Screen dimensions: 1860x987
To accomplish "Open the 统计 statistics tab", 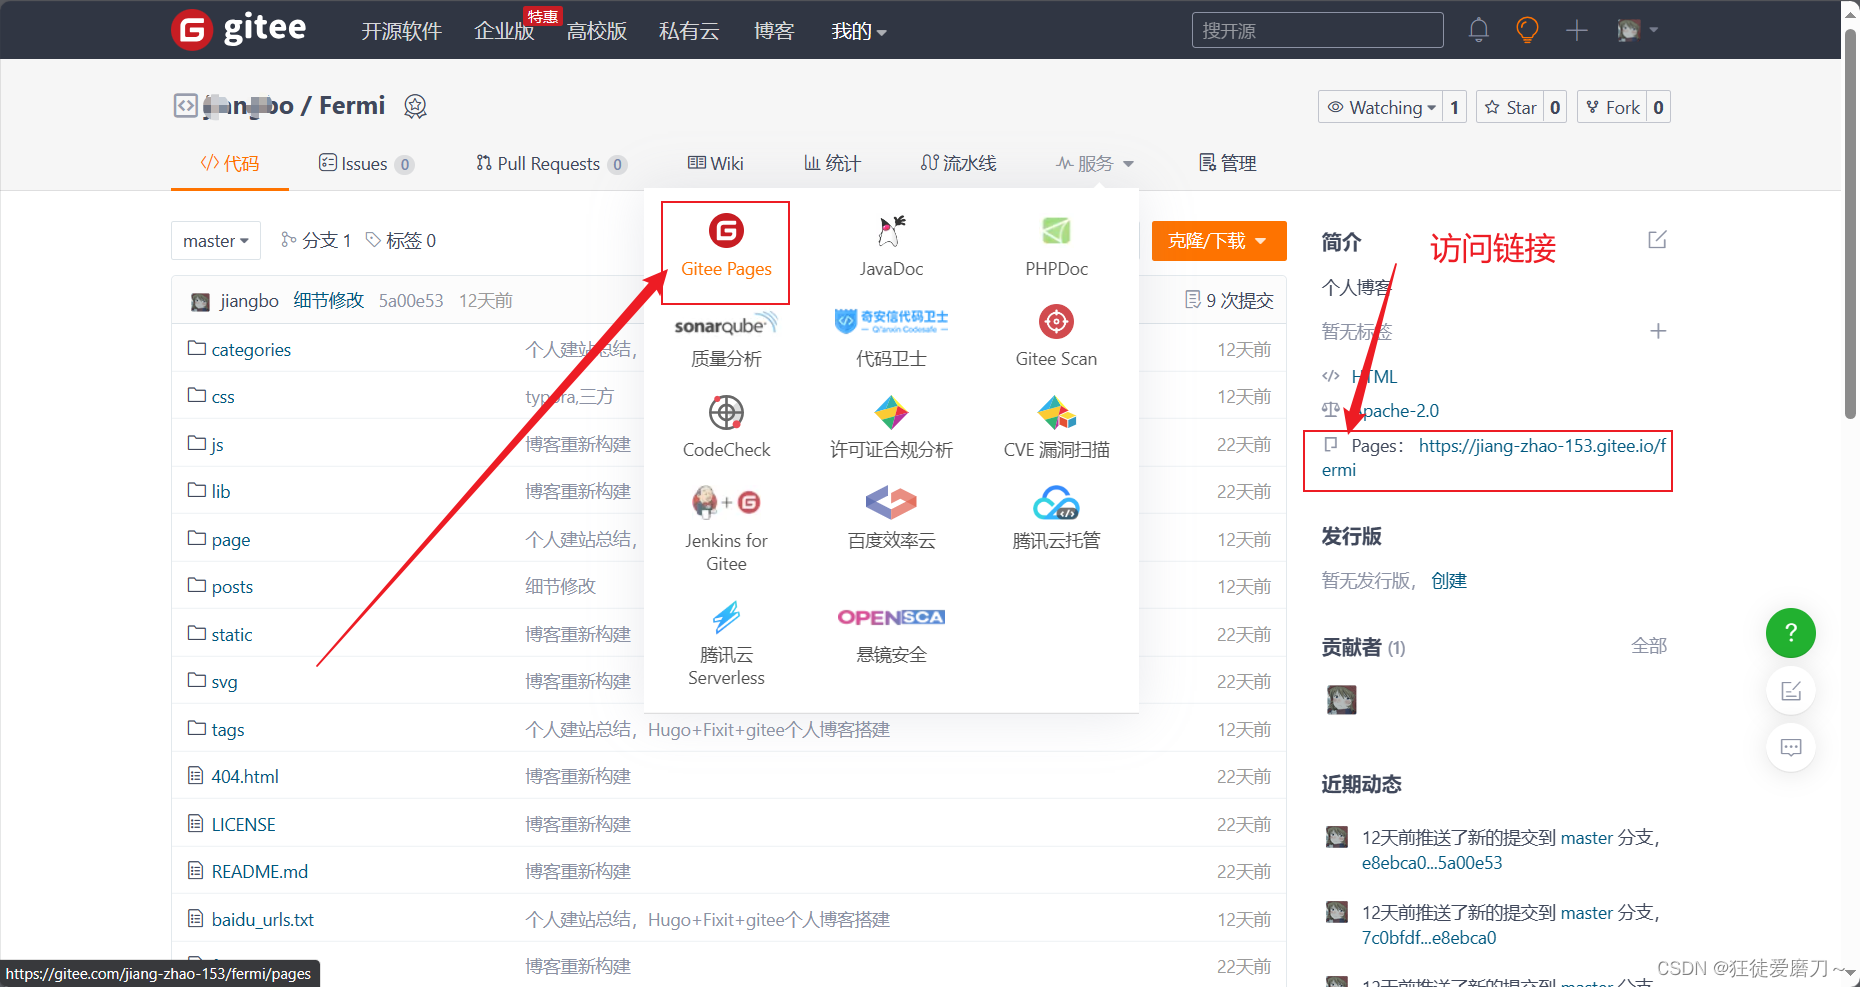I will tap(832, 163).
